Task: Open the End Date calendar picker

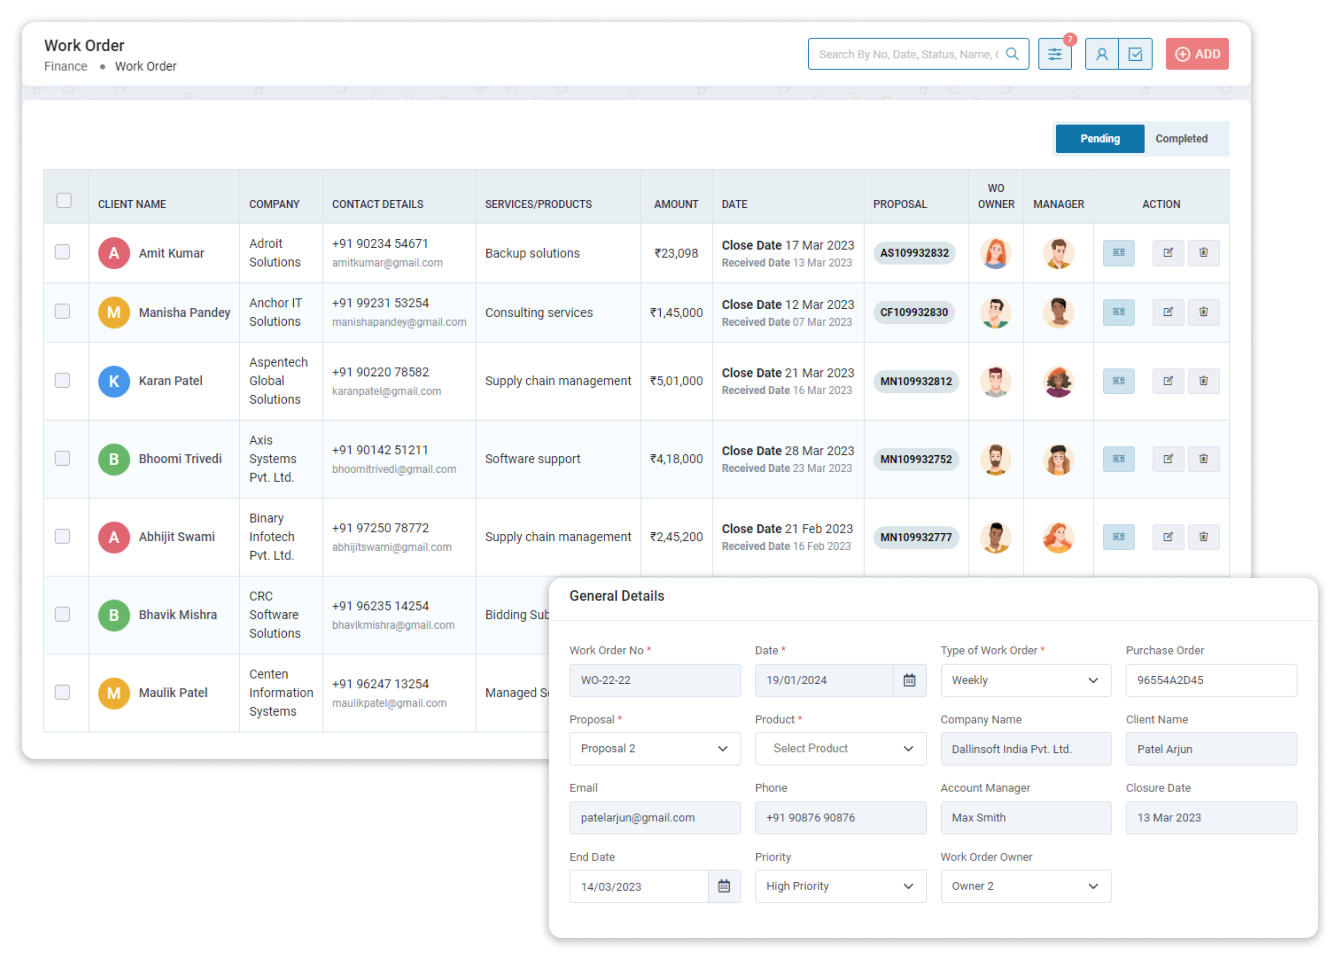Action: pos(724,886)
